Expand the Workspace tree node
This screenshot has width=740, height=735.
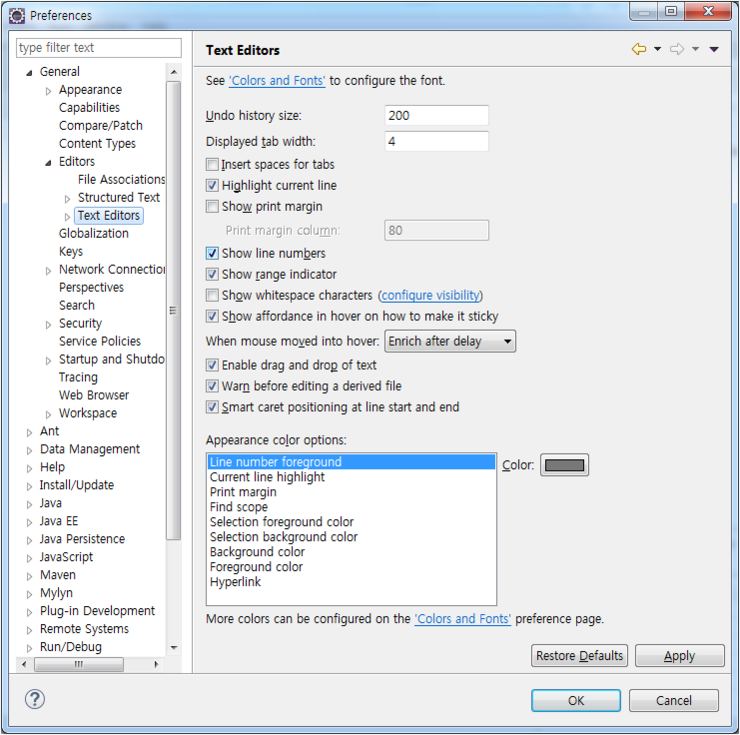click(x=48, y=414)
